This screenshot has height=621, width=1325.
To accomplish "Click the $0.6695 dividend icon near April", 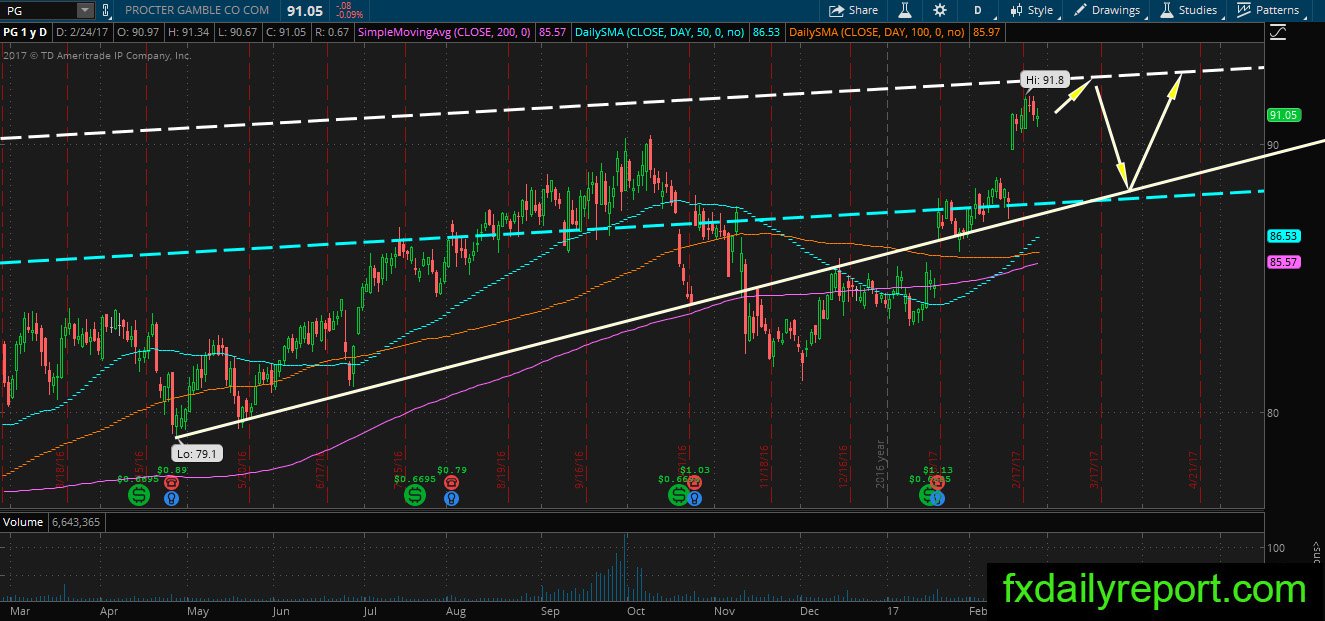I will tap(138, 494).
